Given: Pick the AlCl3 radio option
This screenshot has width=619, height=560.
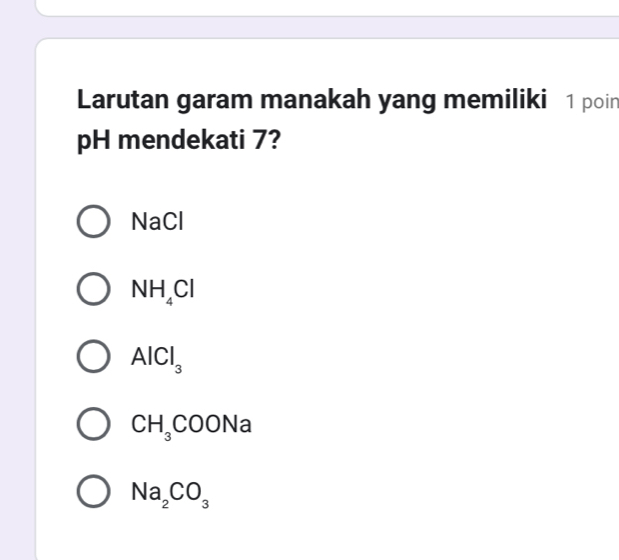Looking at the screenshot, I should 94,358.
